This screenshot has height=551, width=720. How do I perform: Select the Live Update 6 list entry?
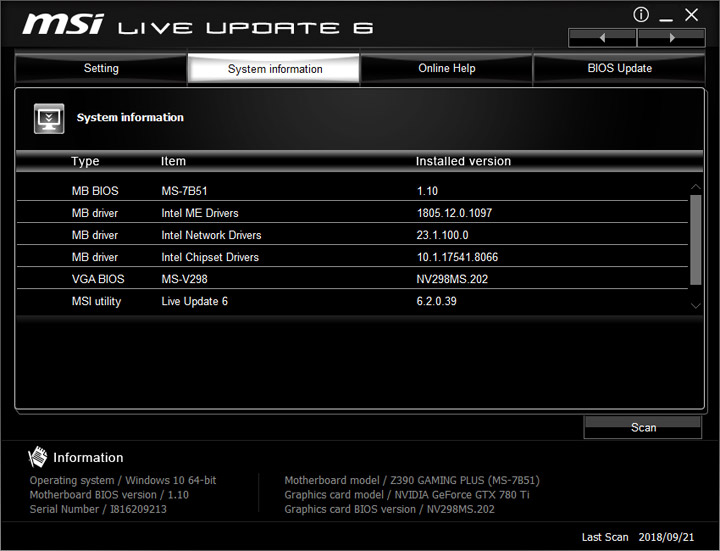coord(194,301)
